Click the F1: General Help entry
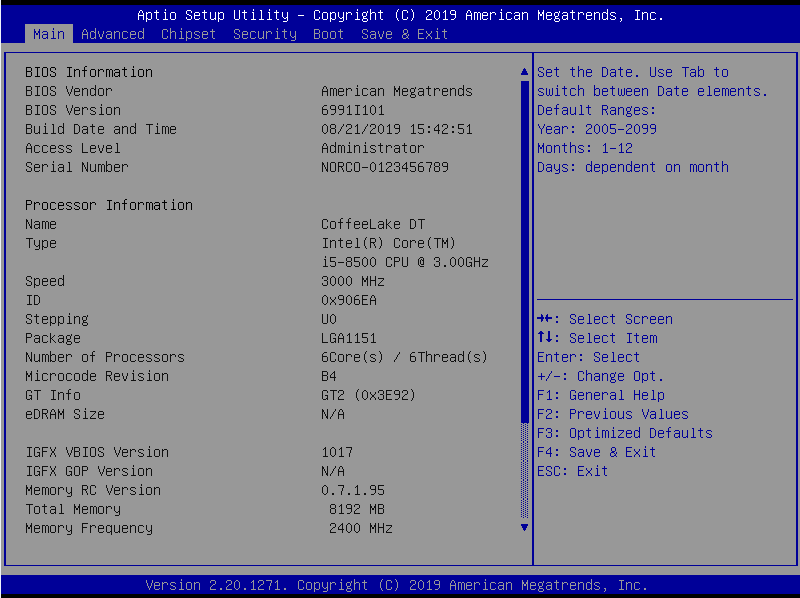The image size is (800, 598). 600,395
